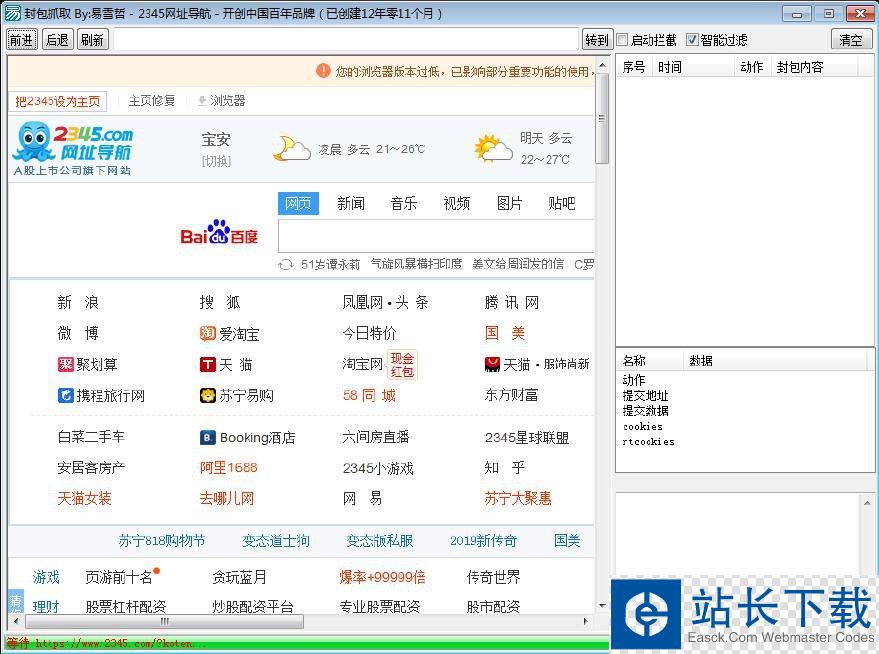
Task: Click the 转到 go button
Action: [597, 40]
